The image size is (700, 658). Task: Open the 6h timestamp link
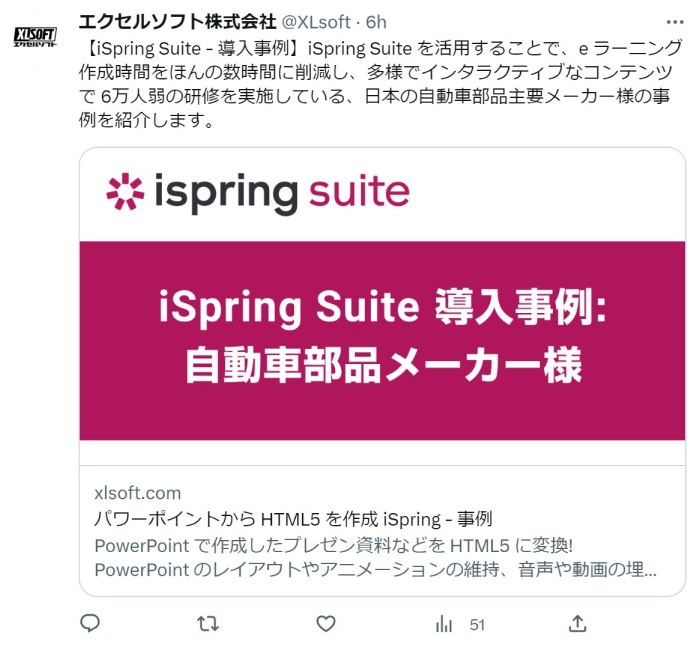(x=376, y=22)
